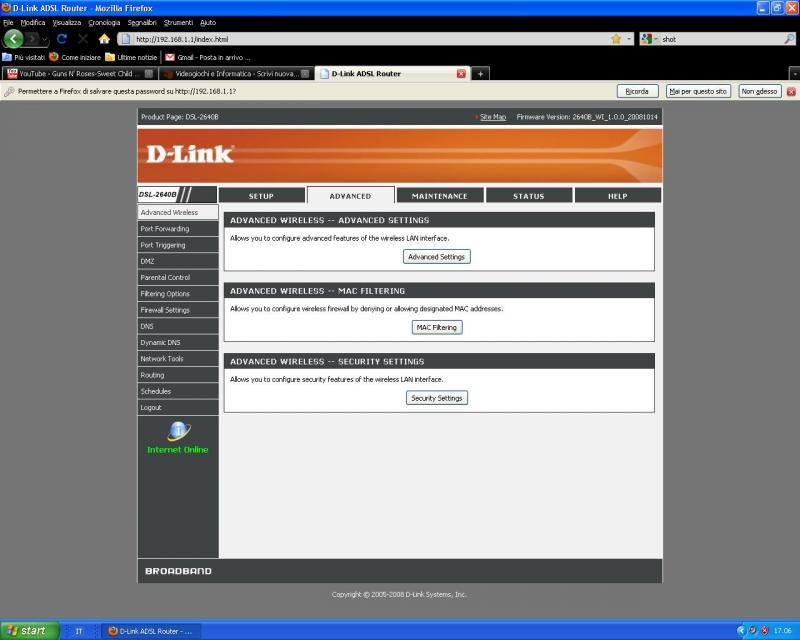The height and width of the screenshot is (640, 800).
Task: Dismiss the save password notification bar
Action: [x=791, y=91]
